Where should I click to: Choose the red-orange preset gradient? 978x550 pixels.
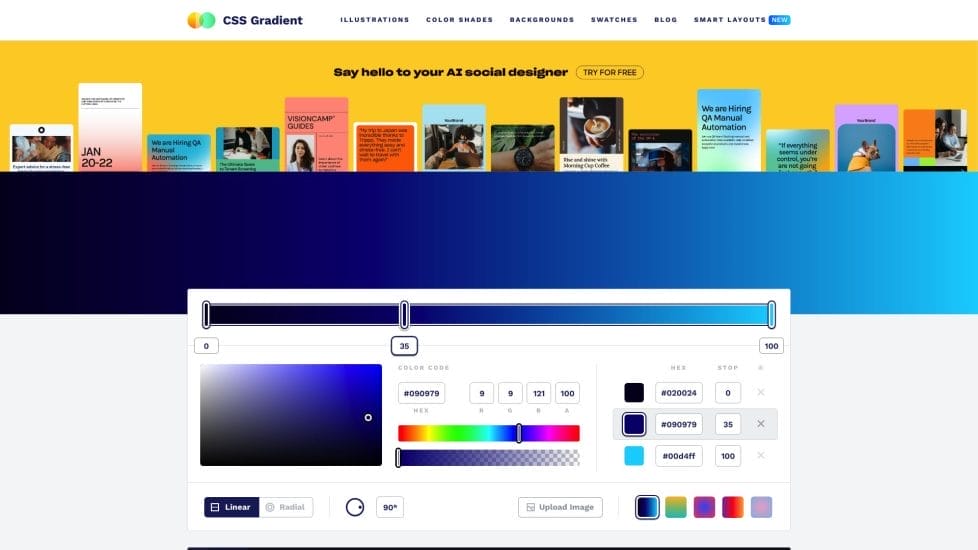[x=733, y=507]
